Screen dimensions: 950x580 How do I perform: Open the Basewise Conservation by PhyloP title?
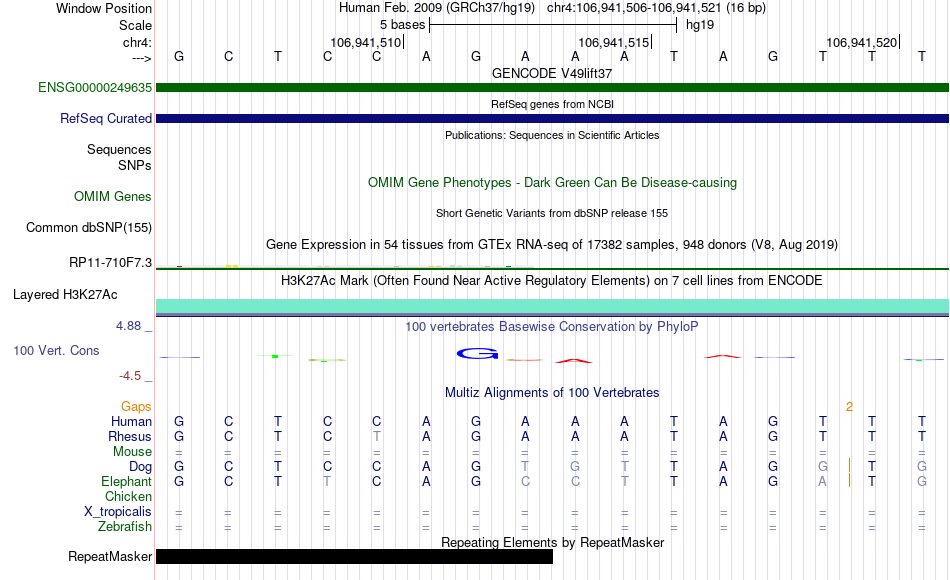552,327
